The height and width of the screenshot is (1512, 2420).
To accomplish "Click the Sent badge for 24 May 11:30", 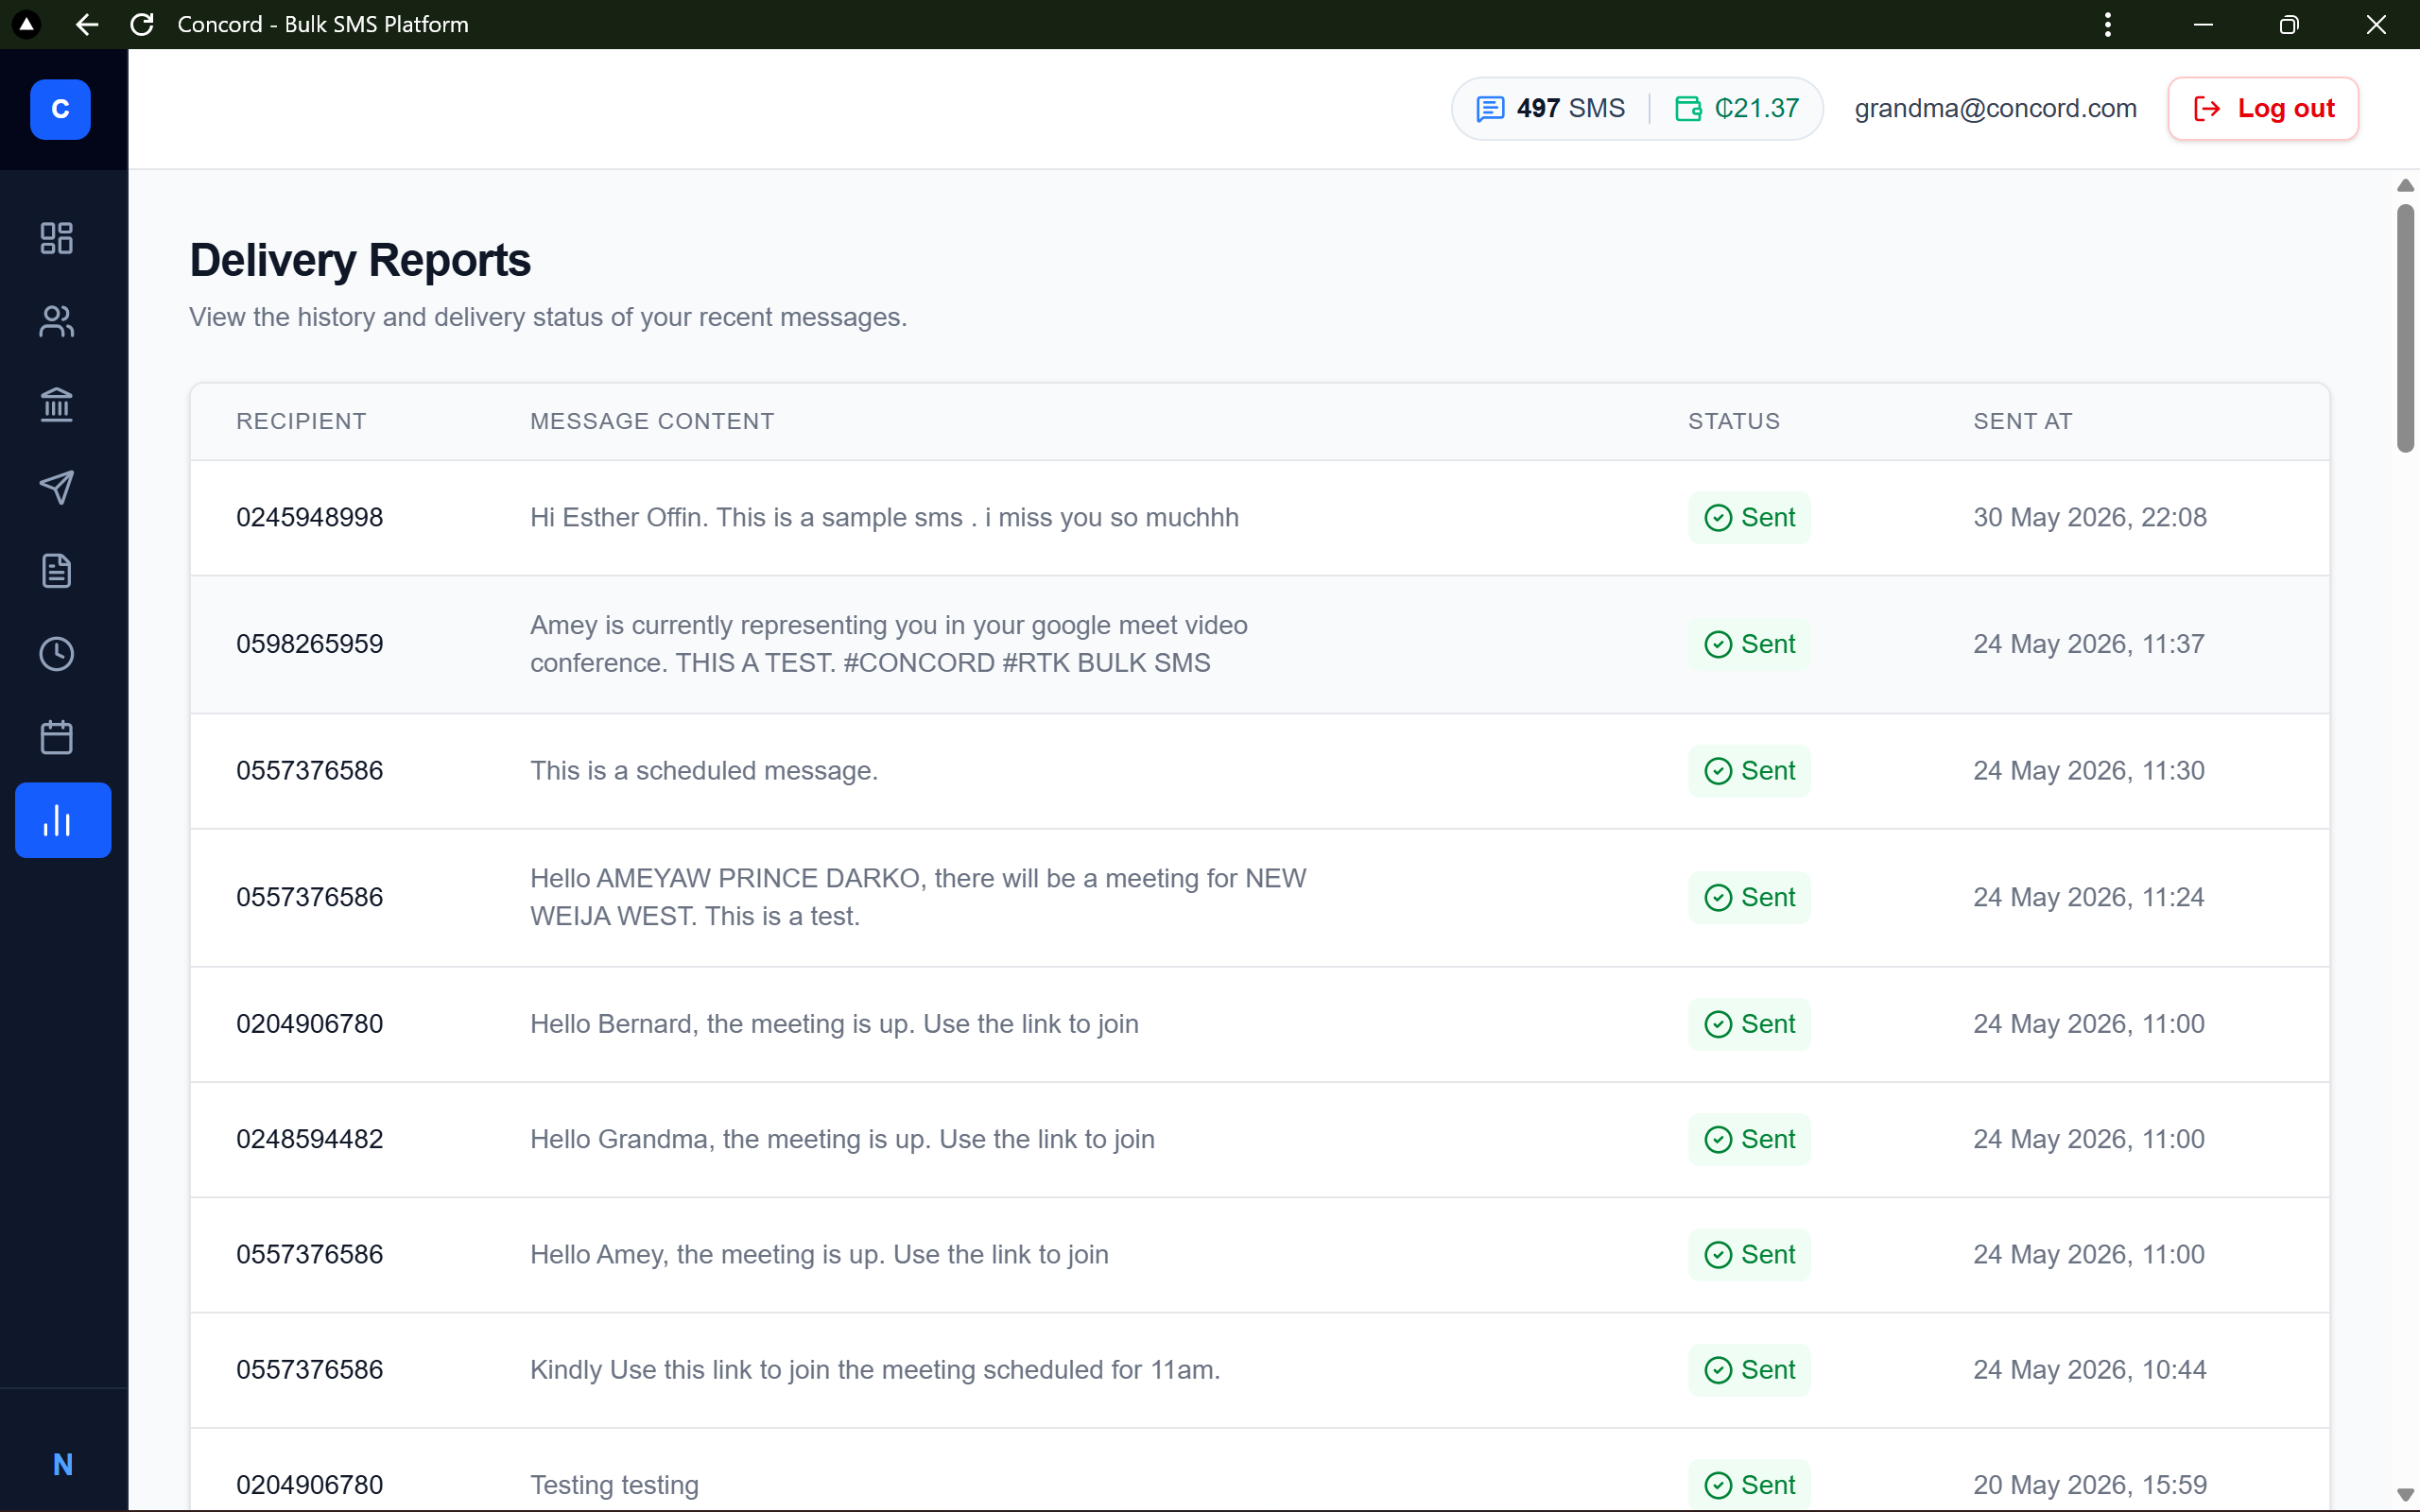I will (x=1749, y=771).
